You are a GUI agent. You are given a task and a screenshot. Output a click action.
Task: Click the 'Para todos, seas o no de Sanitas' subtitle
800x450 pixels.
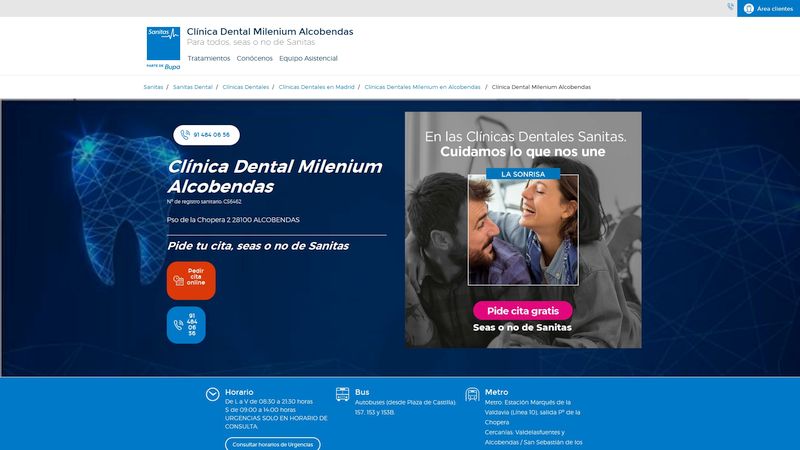click(251, 42)
